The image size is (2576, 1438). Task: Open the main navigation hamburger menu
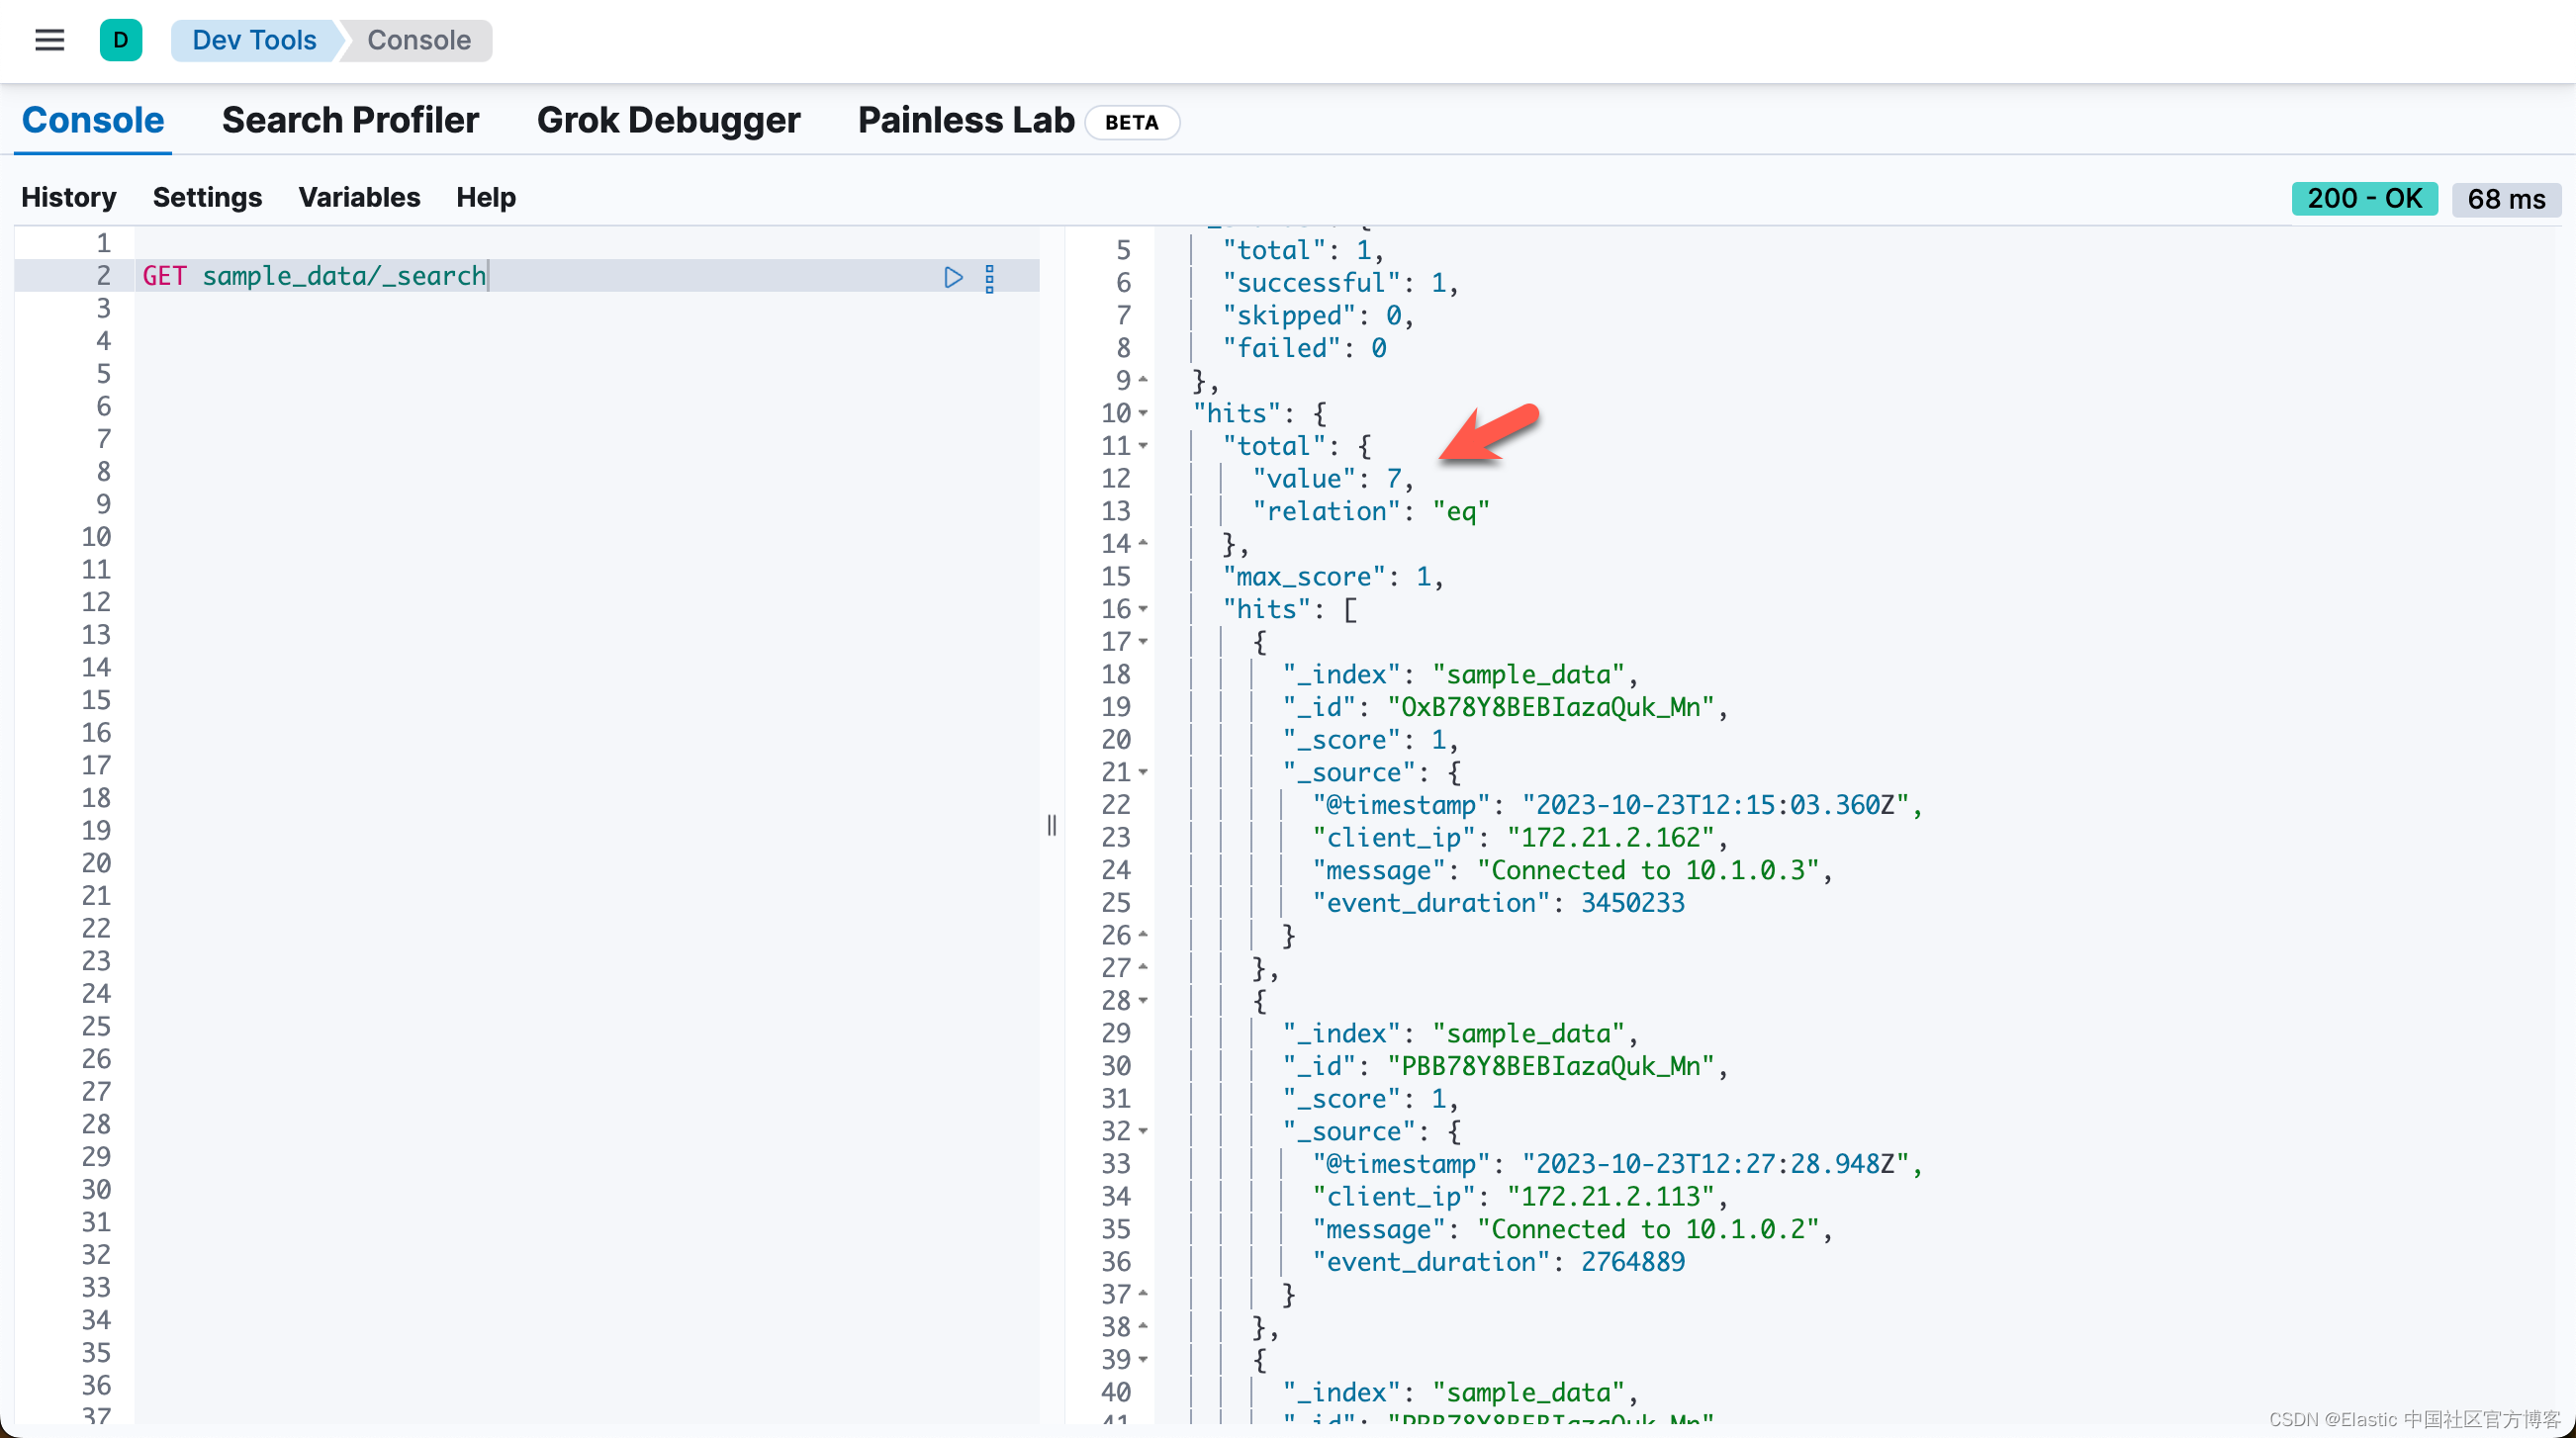click(x=49, y=40)
